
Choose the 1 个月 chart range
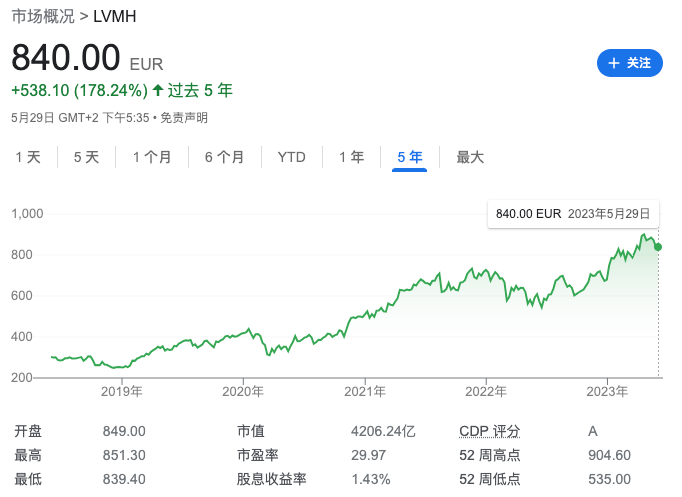(152, 157)
